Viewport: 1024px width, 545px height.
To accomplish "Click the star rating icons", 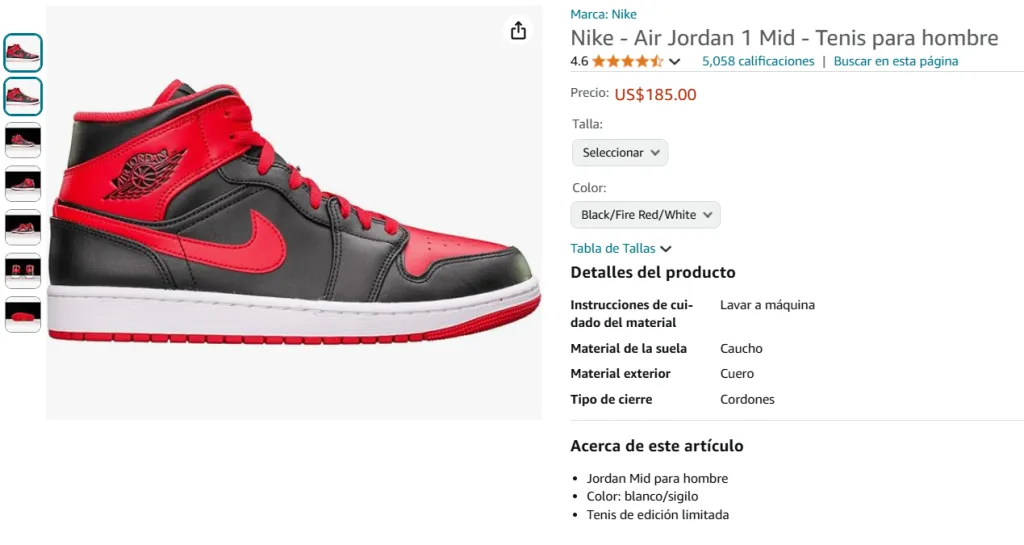I will click(628, 61).
